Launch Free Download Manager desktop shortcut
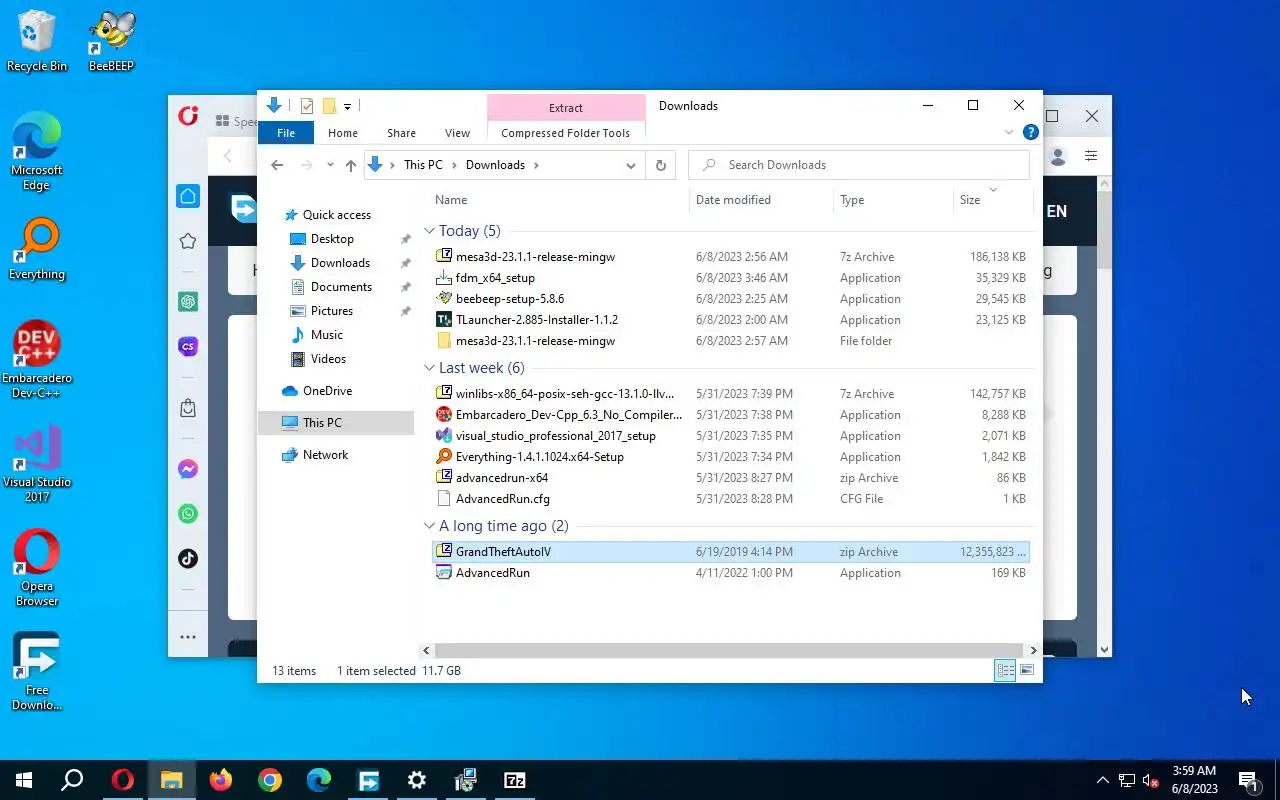Image resolution: width=1280 pixels, height=800 pixels. coord(37,672)
